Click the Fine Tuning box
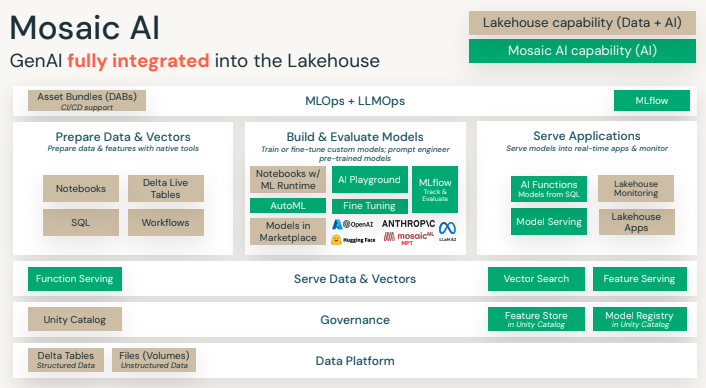The height and width of the screenshot is (388, 706). [x=370, y=206]
